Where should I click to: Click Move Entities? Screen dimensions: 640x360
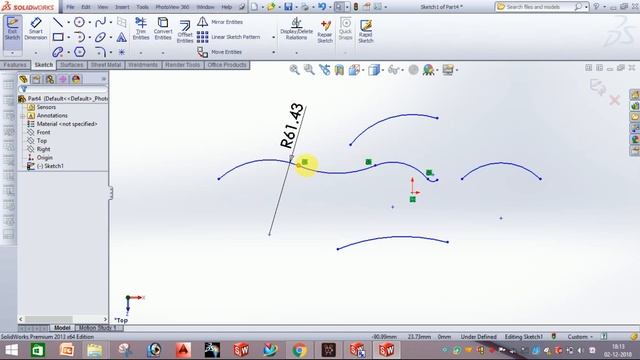point(220,52)
